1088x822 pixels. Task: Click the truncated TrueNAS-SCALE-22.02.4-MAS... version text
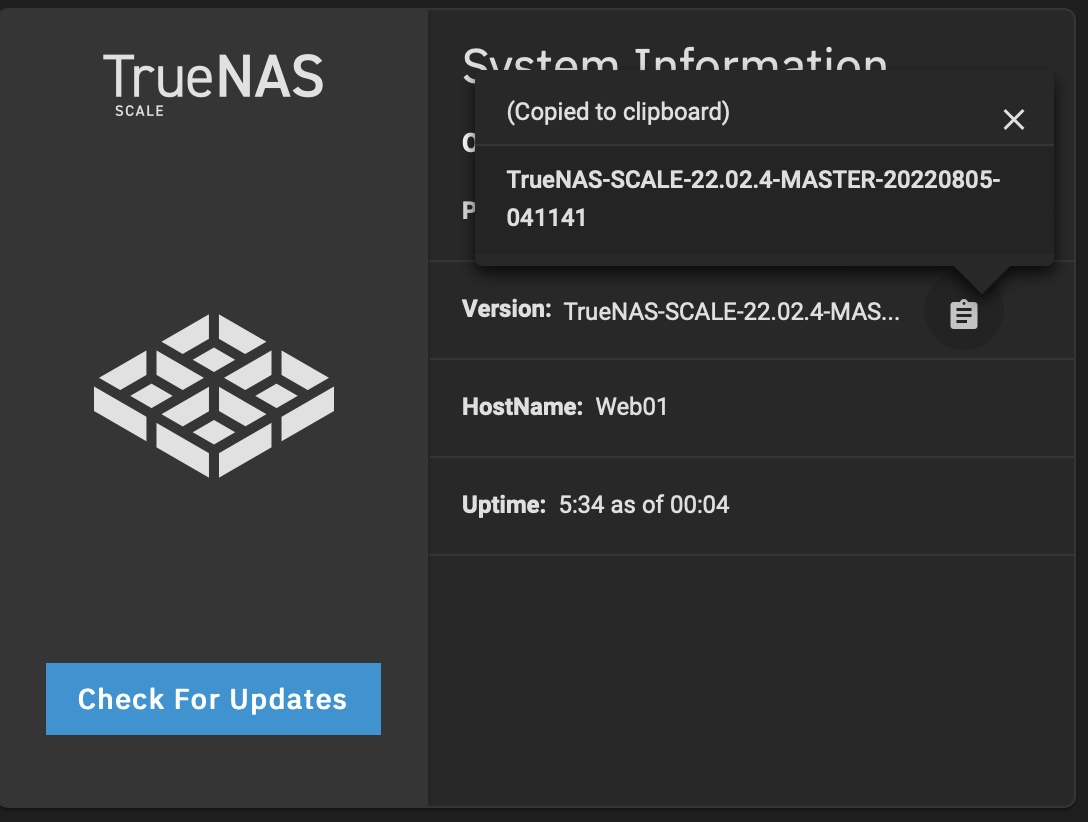click(731, 311)
